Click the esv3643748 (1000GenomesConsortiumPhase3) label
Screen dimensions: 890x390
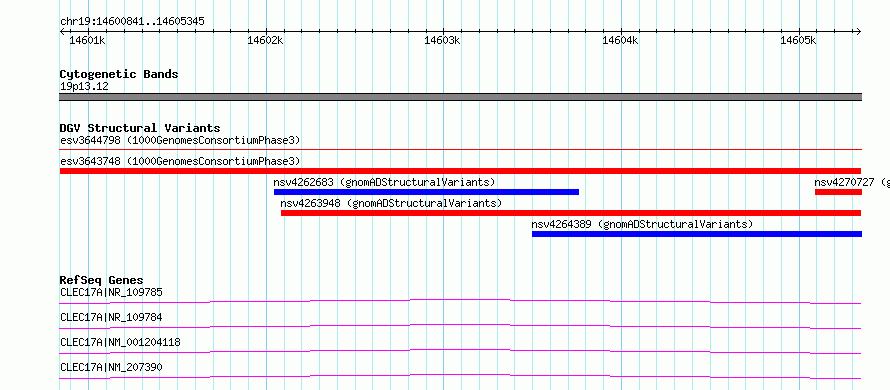(x=180, y=161)
